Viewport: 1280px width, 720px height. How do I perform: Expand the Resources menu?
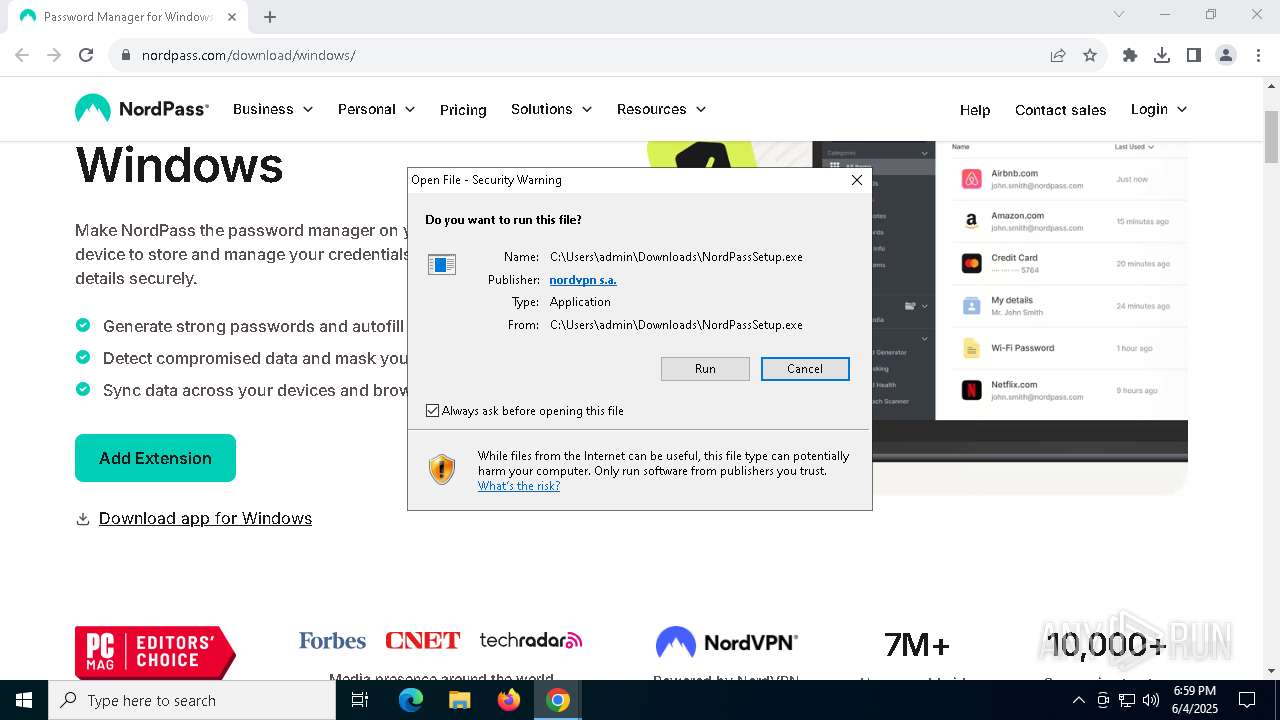pos(661,109)
